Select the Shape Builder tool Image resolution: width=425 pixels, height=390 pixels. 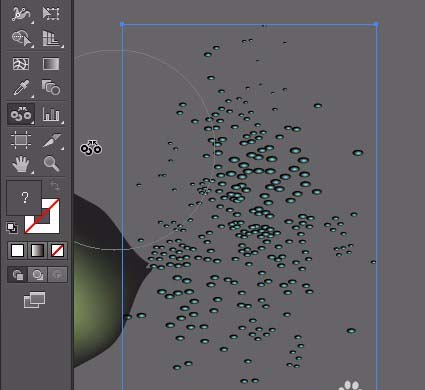pyautogui.click(x=21, y=38)
